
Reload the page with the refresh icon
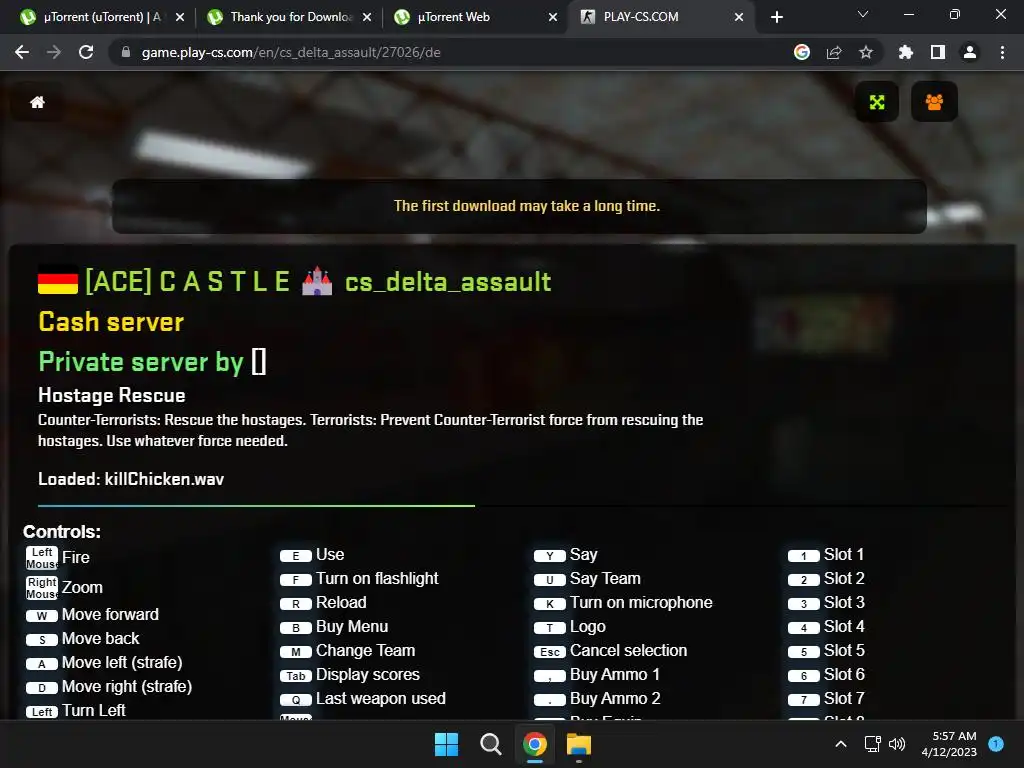point(86,52)
